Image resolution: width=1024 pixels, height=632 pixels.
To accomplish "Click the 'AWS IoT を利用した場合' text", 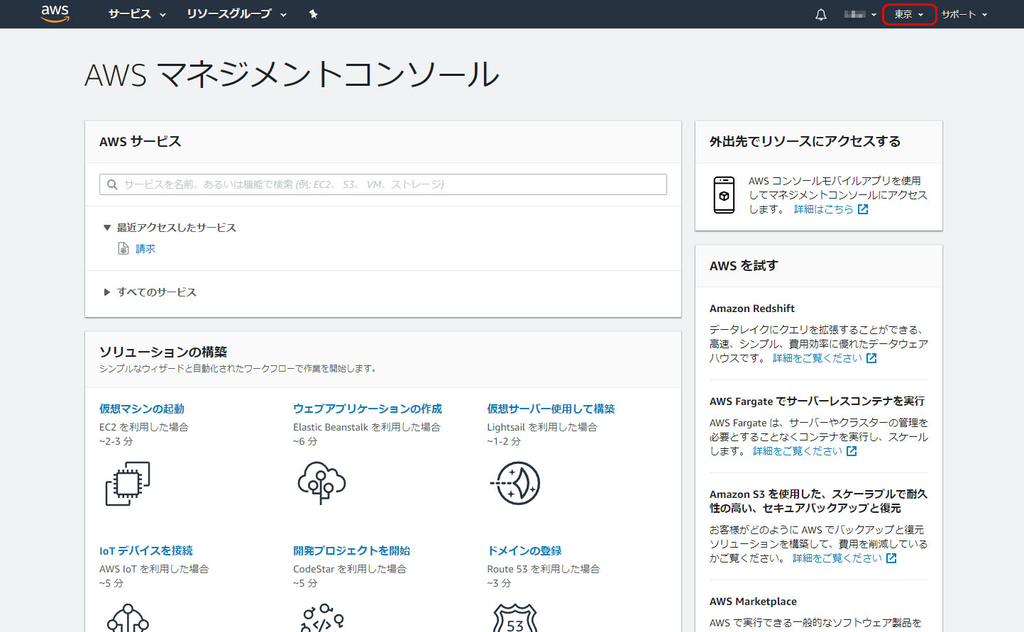I will tap(154, 569).
